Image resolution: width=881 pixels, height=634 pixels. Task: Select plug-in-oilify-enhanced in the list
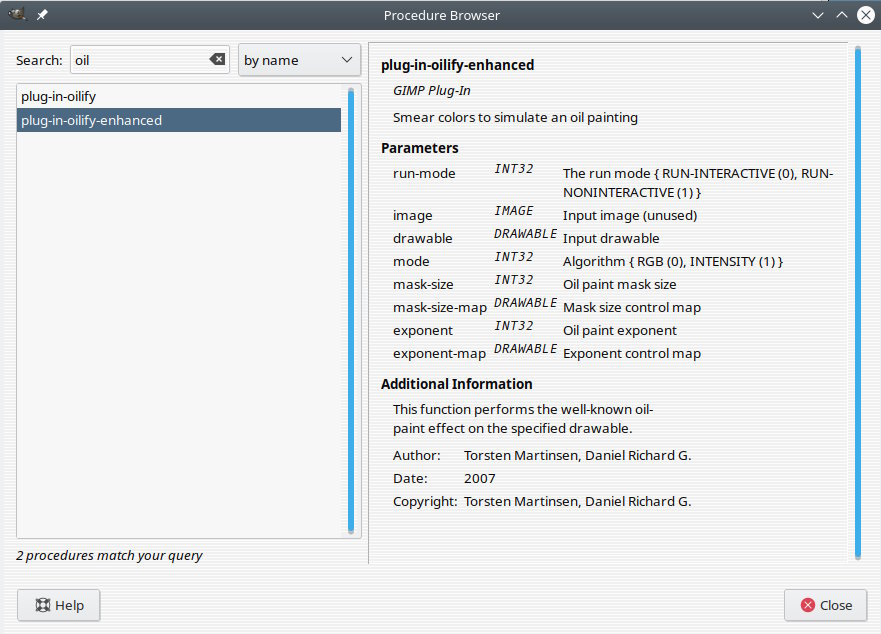[179, 120]
